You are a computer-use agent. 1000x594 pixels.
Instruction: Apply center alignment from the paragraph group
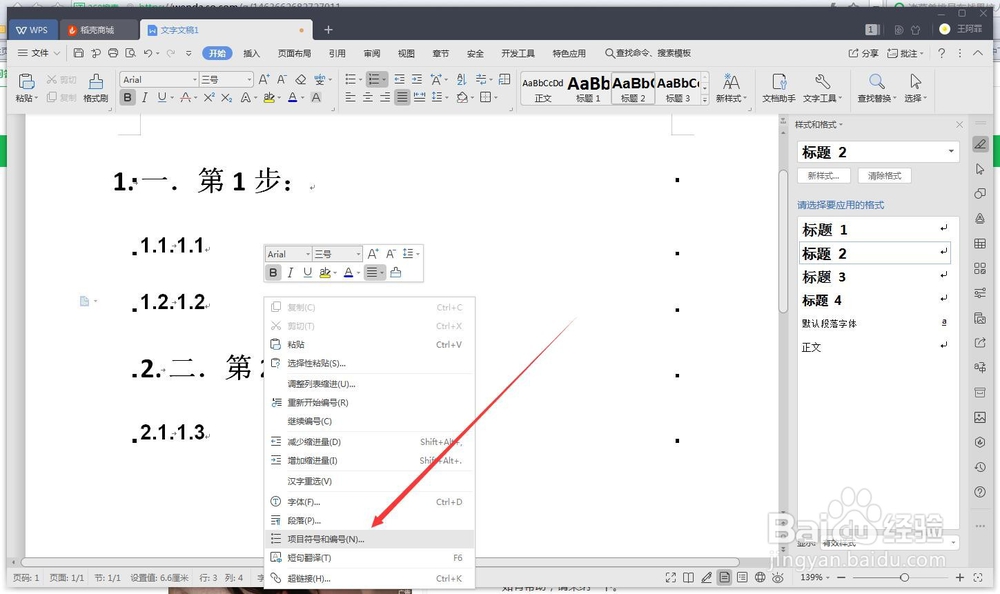click(x=368, y=97)
